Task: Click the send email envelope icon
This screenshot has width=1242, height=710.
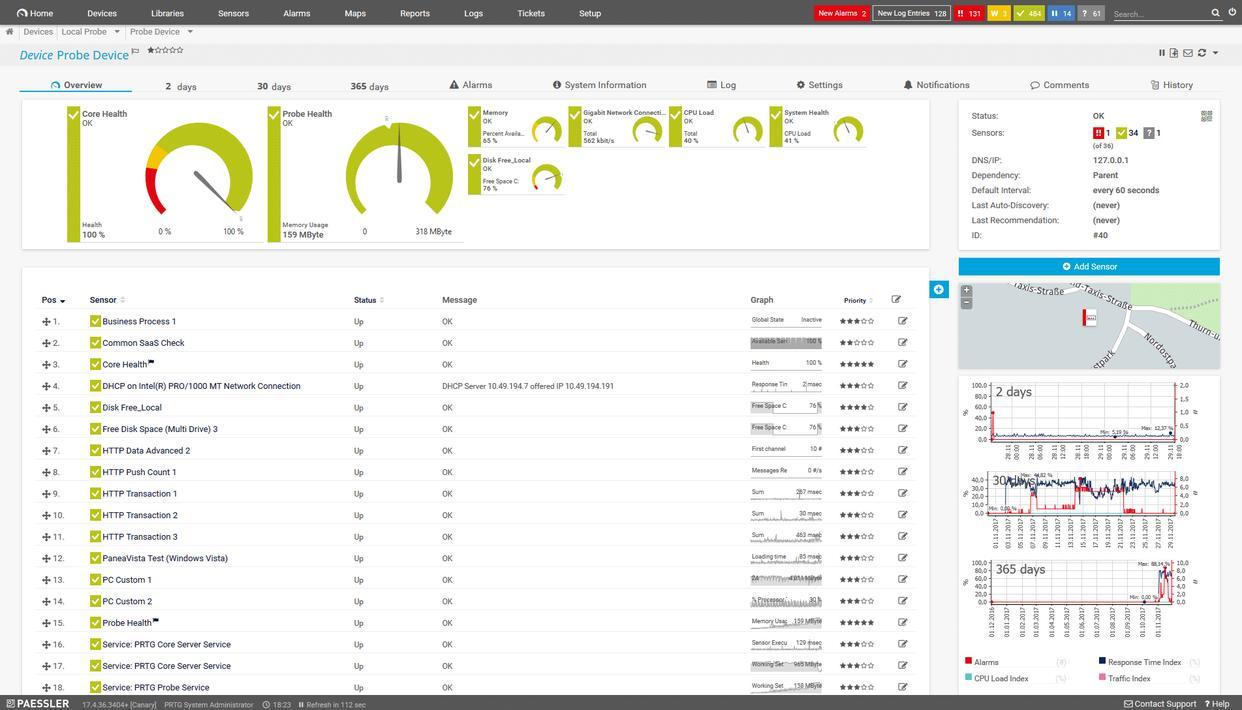Action: (1188, 53)
